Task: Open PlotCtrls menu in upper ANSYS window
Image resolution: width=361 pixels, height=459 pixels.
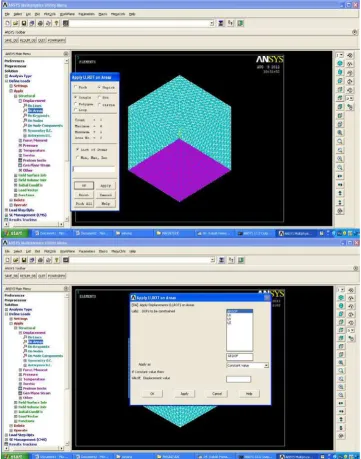Action: pyautogui.click(x=50, y=14)
